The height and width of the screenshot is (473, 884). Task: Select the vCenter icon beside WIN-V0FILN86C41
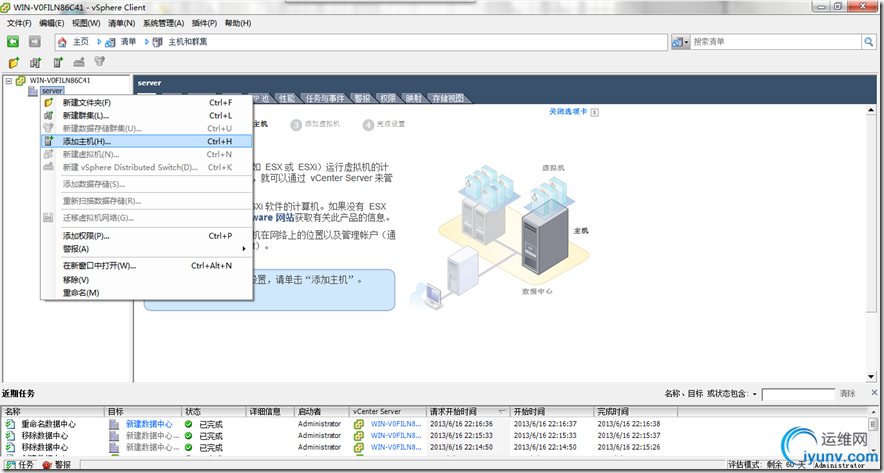tap(20, 81)
